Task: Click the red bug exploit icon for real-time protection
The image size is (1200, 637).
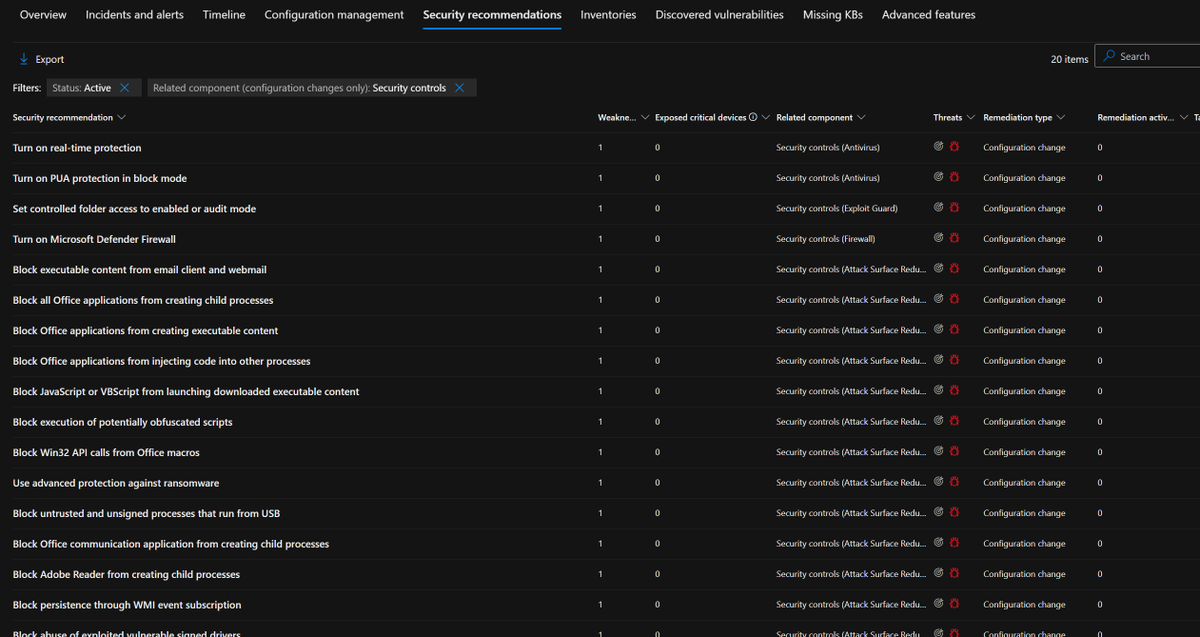Action: tap(954, 147)
